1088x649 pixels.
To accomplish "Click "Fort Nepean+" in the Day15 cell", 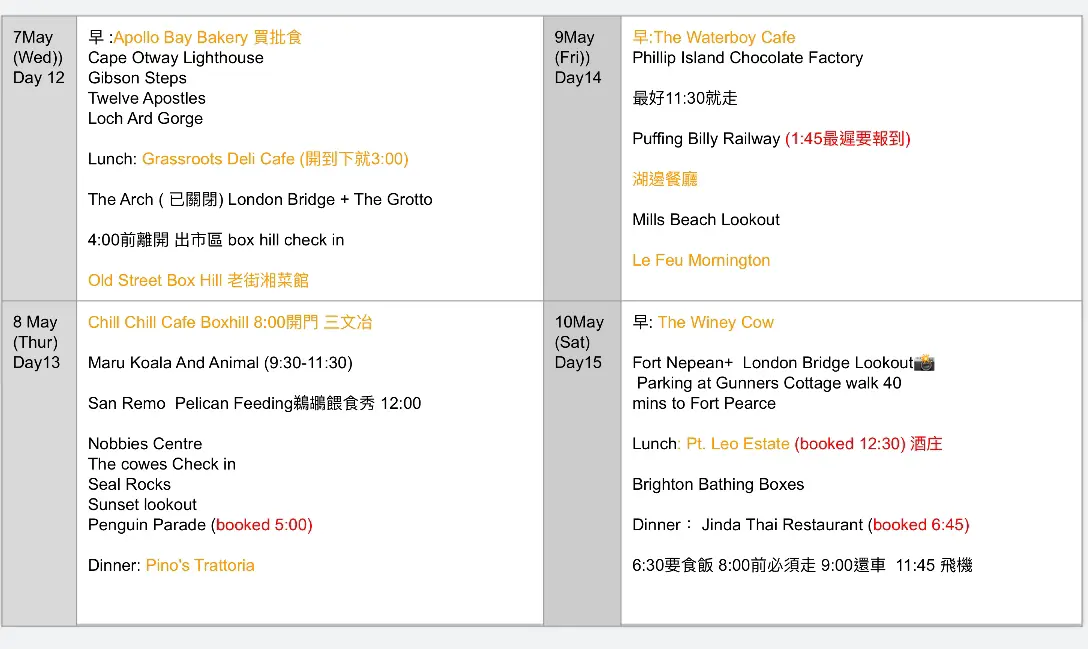I will click(683, 363).
